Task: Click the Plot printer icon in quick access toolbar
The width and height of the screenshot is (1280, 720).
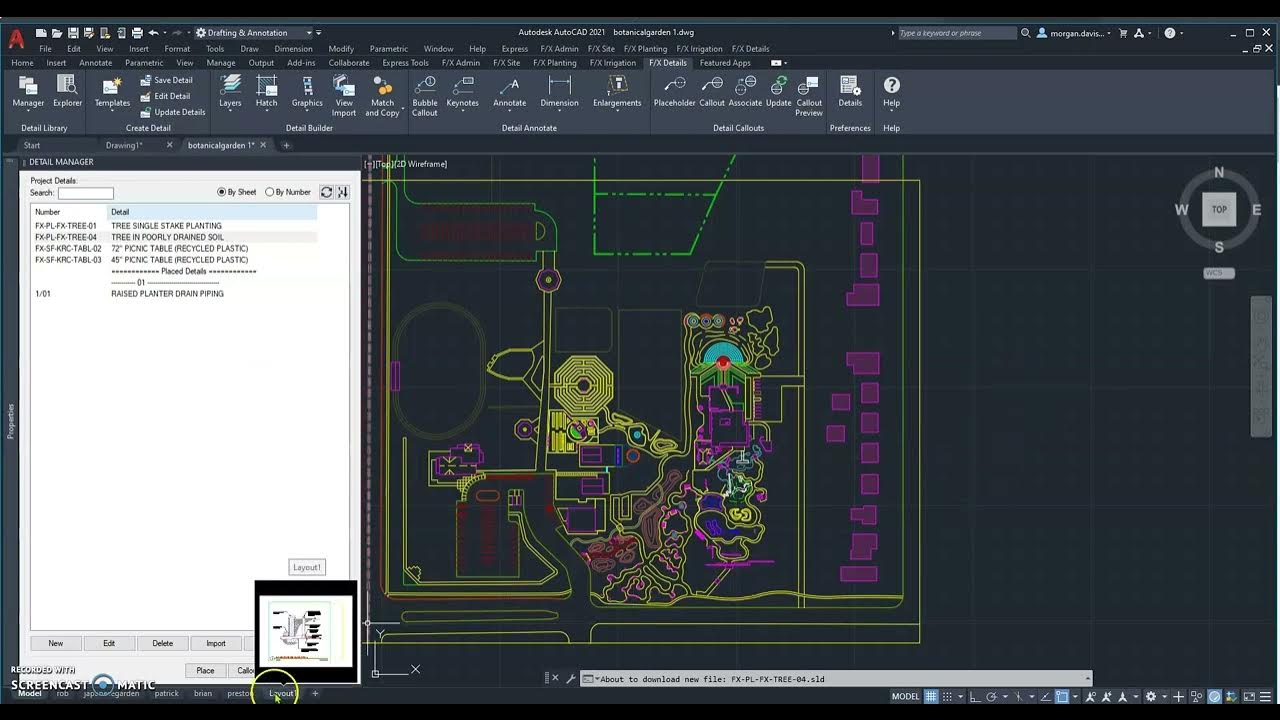Action: coord(137,33)
